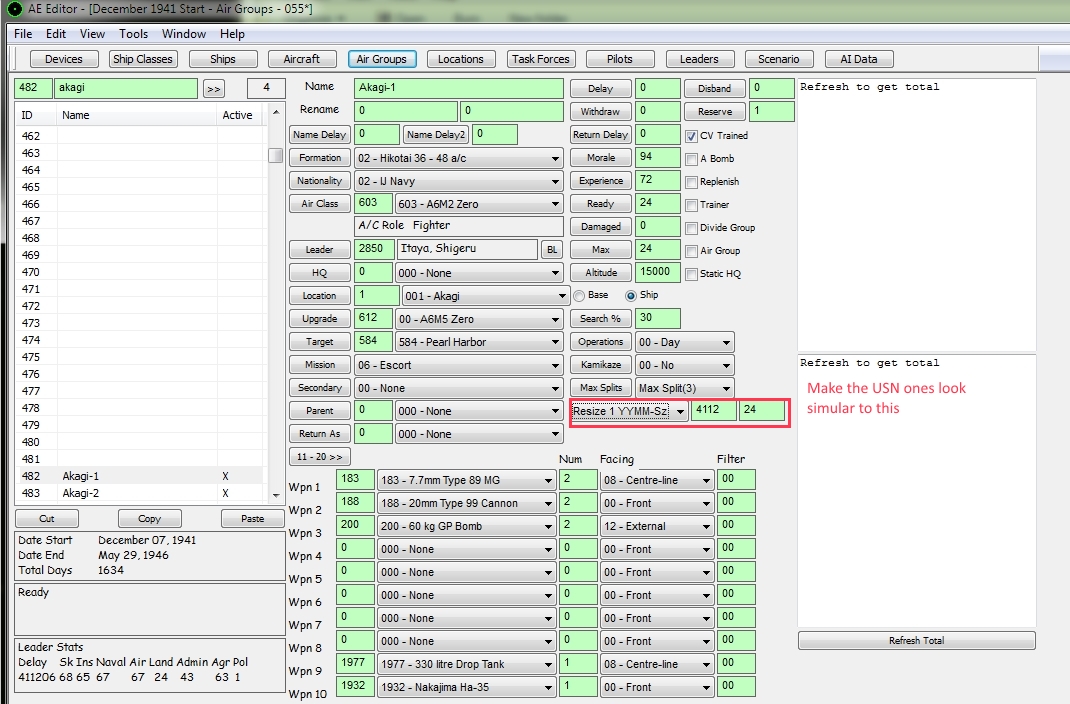The image size is (1070, 704).
Task: Switch to the Pilots editor
Action: [620, 59]
